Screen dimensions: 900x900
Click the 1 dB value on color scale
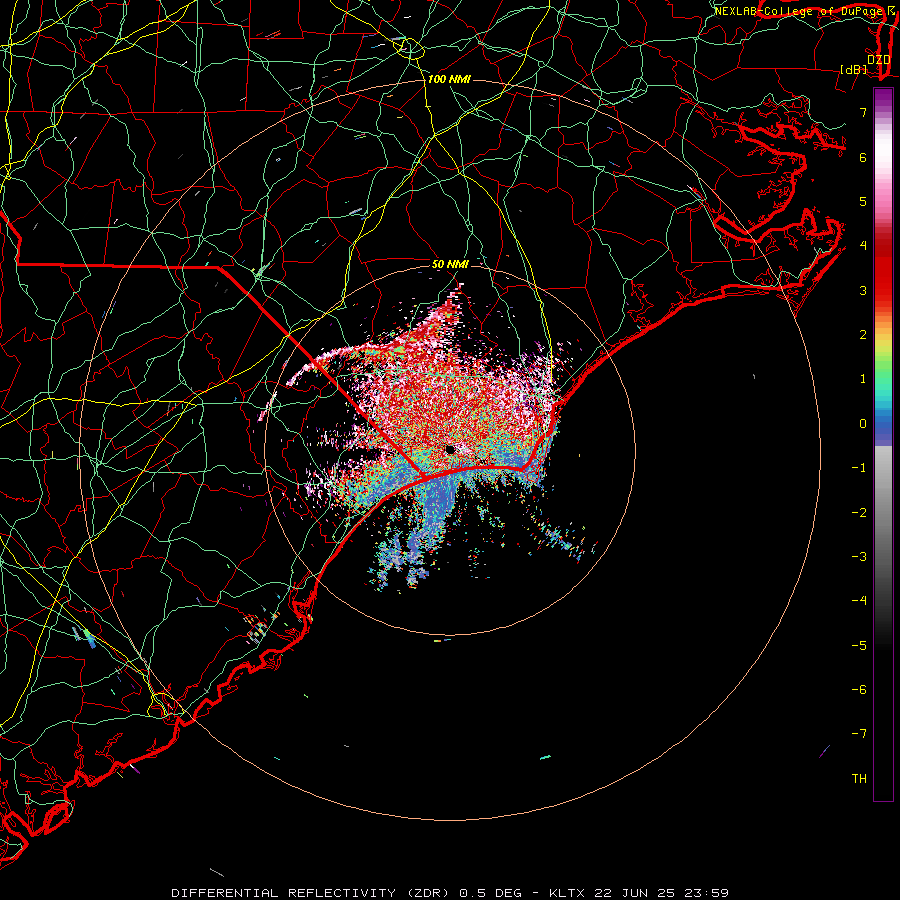tap(863, 379)
